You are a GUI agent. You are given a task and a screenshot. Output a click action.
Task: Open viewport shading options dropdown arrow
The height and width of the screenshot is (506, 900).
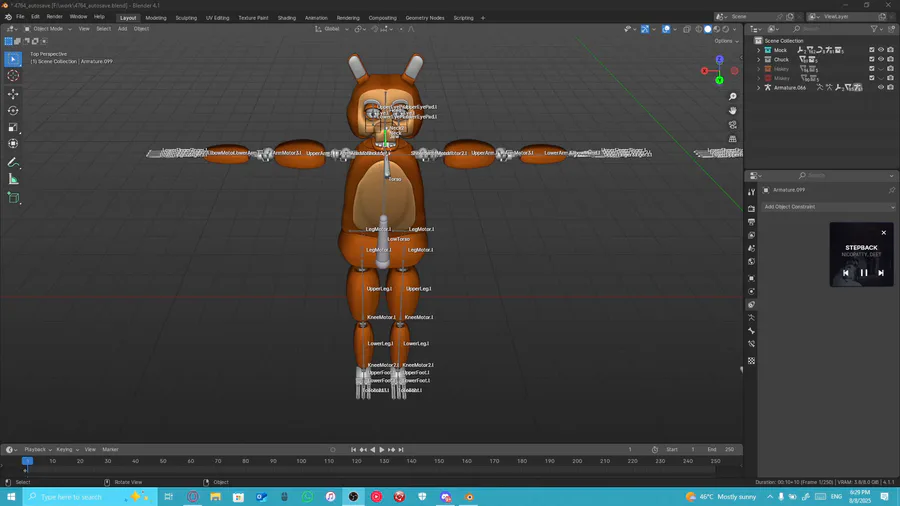735,29
